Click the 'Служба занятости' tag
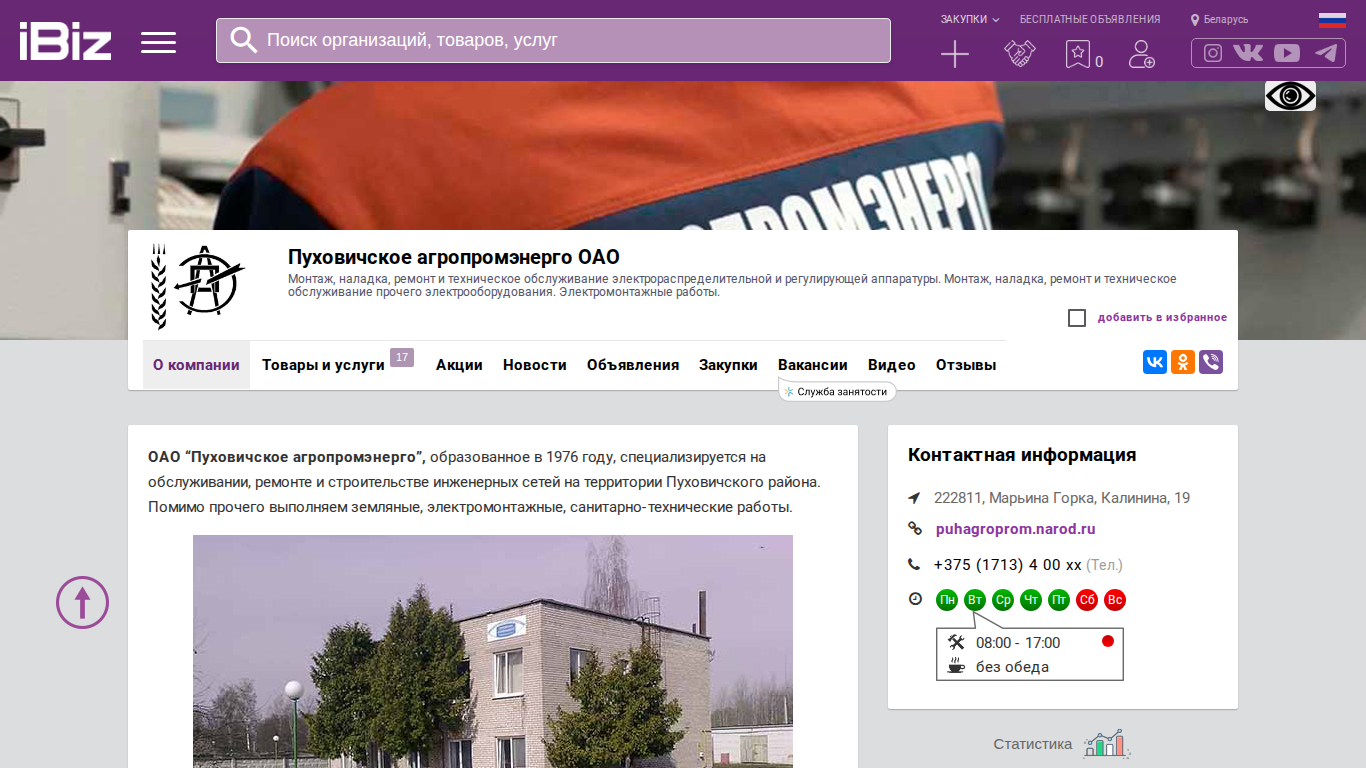Viewport: 1366px width, 768px height. click(837, 391)
